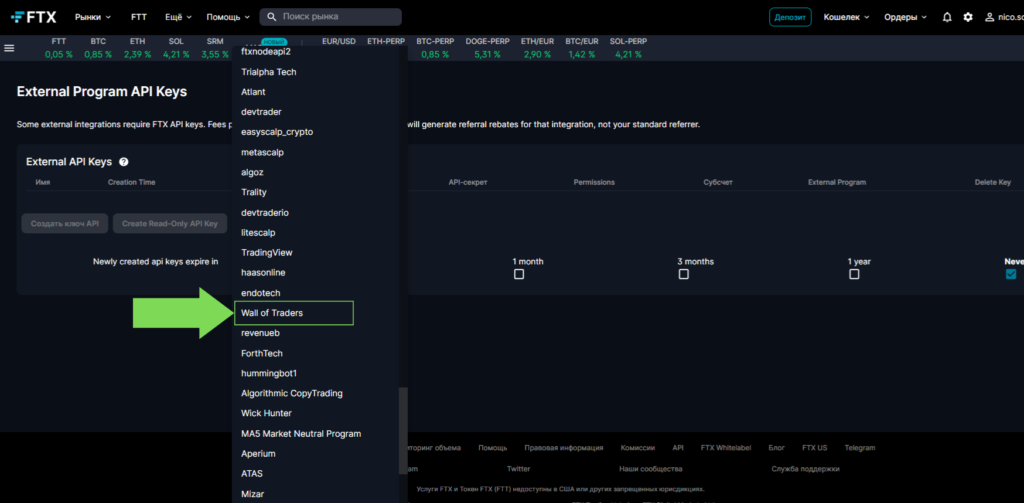The image size is (1024, 503).
Task: Tick the 1 month expiry checkbox
Action: 518,274
